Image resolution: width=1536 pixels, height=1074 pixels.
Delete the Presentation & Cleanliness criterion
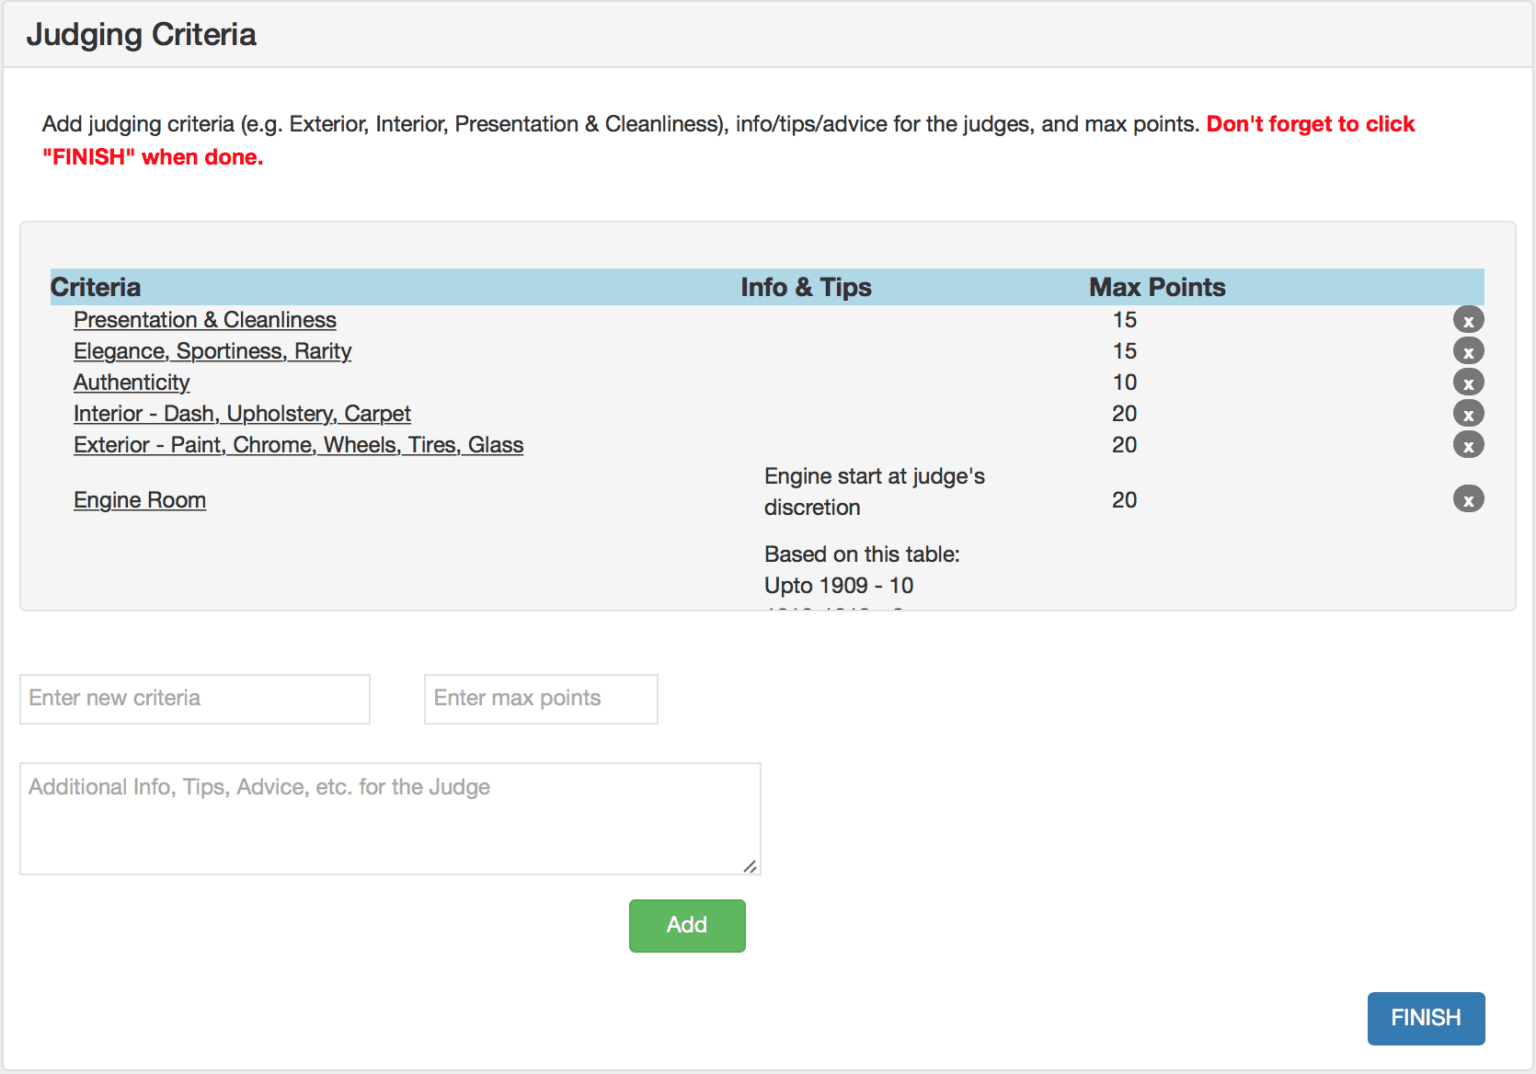pos(1468,319)
